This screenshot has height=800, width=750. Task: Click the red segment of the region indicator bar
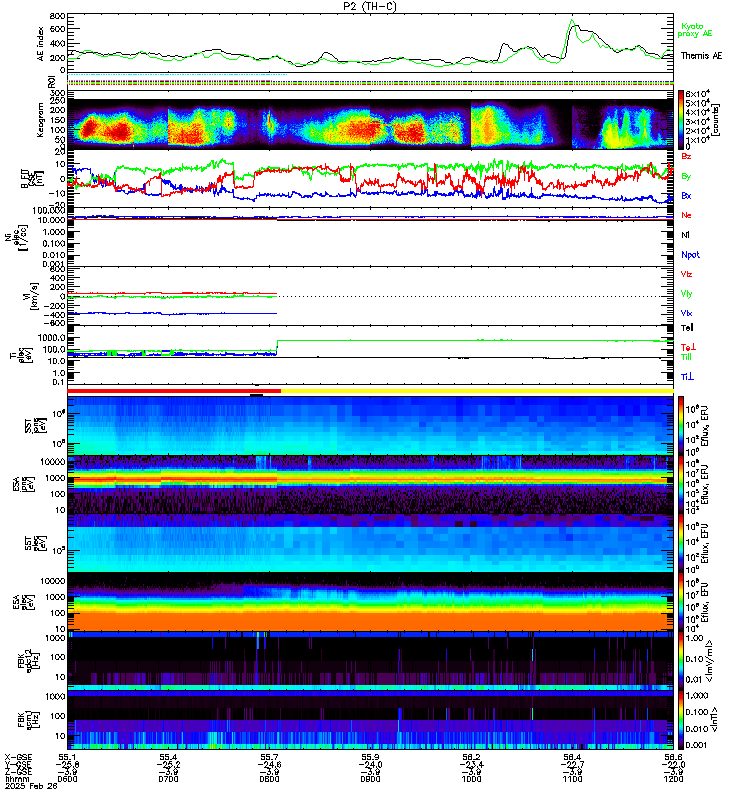tap(174, 391)
